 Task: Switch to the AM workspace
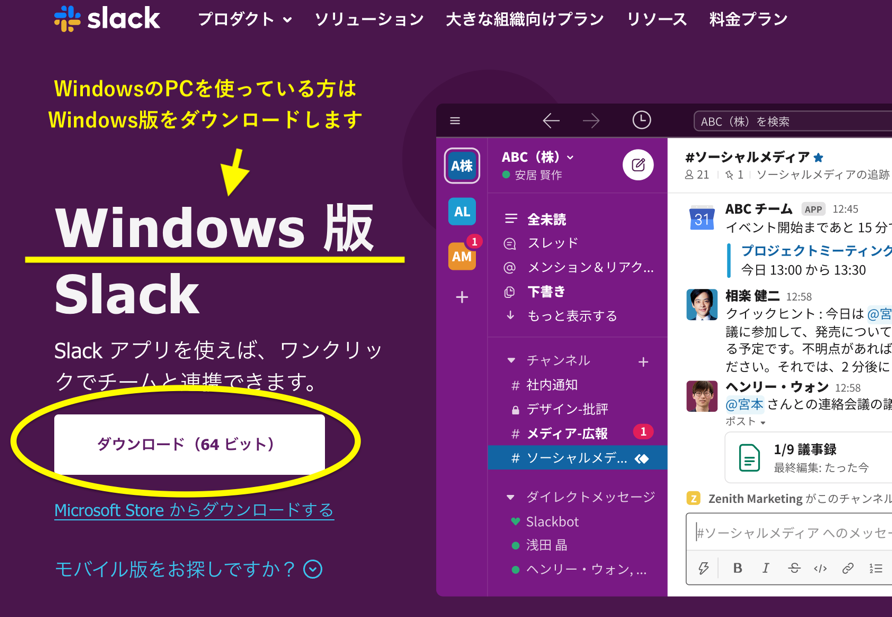462,256
